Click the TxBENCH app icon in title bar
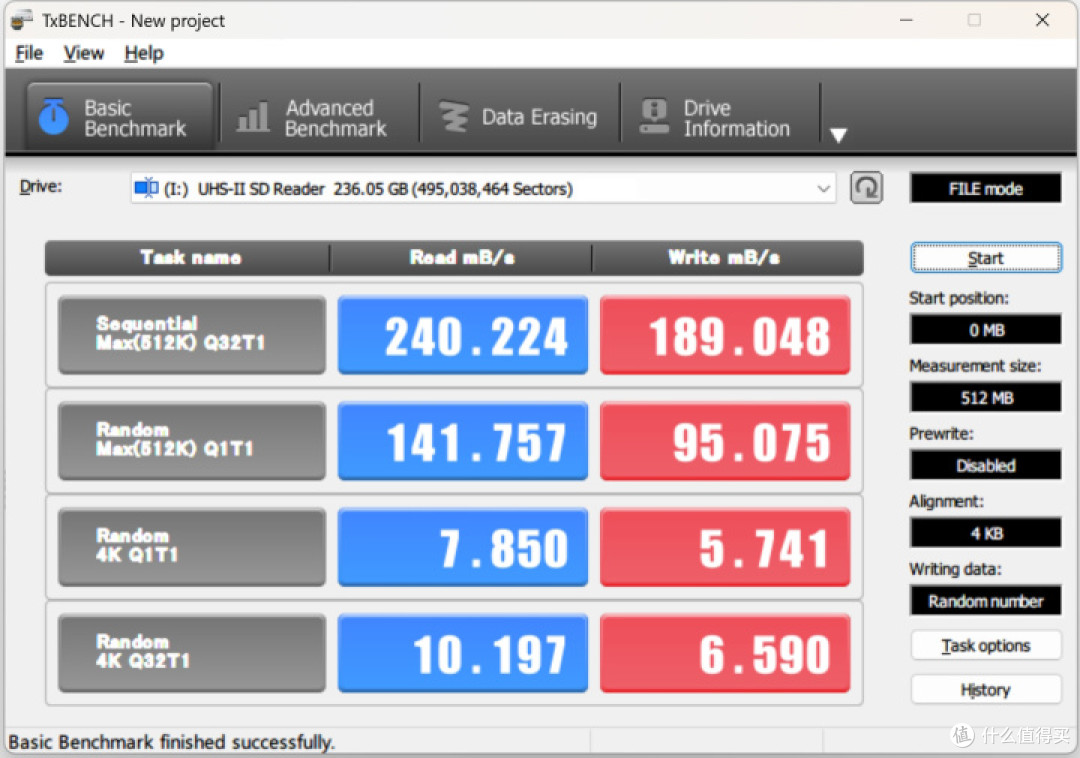Image resolution: width=1080 pixels, height=758 pixels. [x=21, y=20]
